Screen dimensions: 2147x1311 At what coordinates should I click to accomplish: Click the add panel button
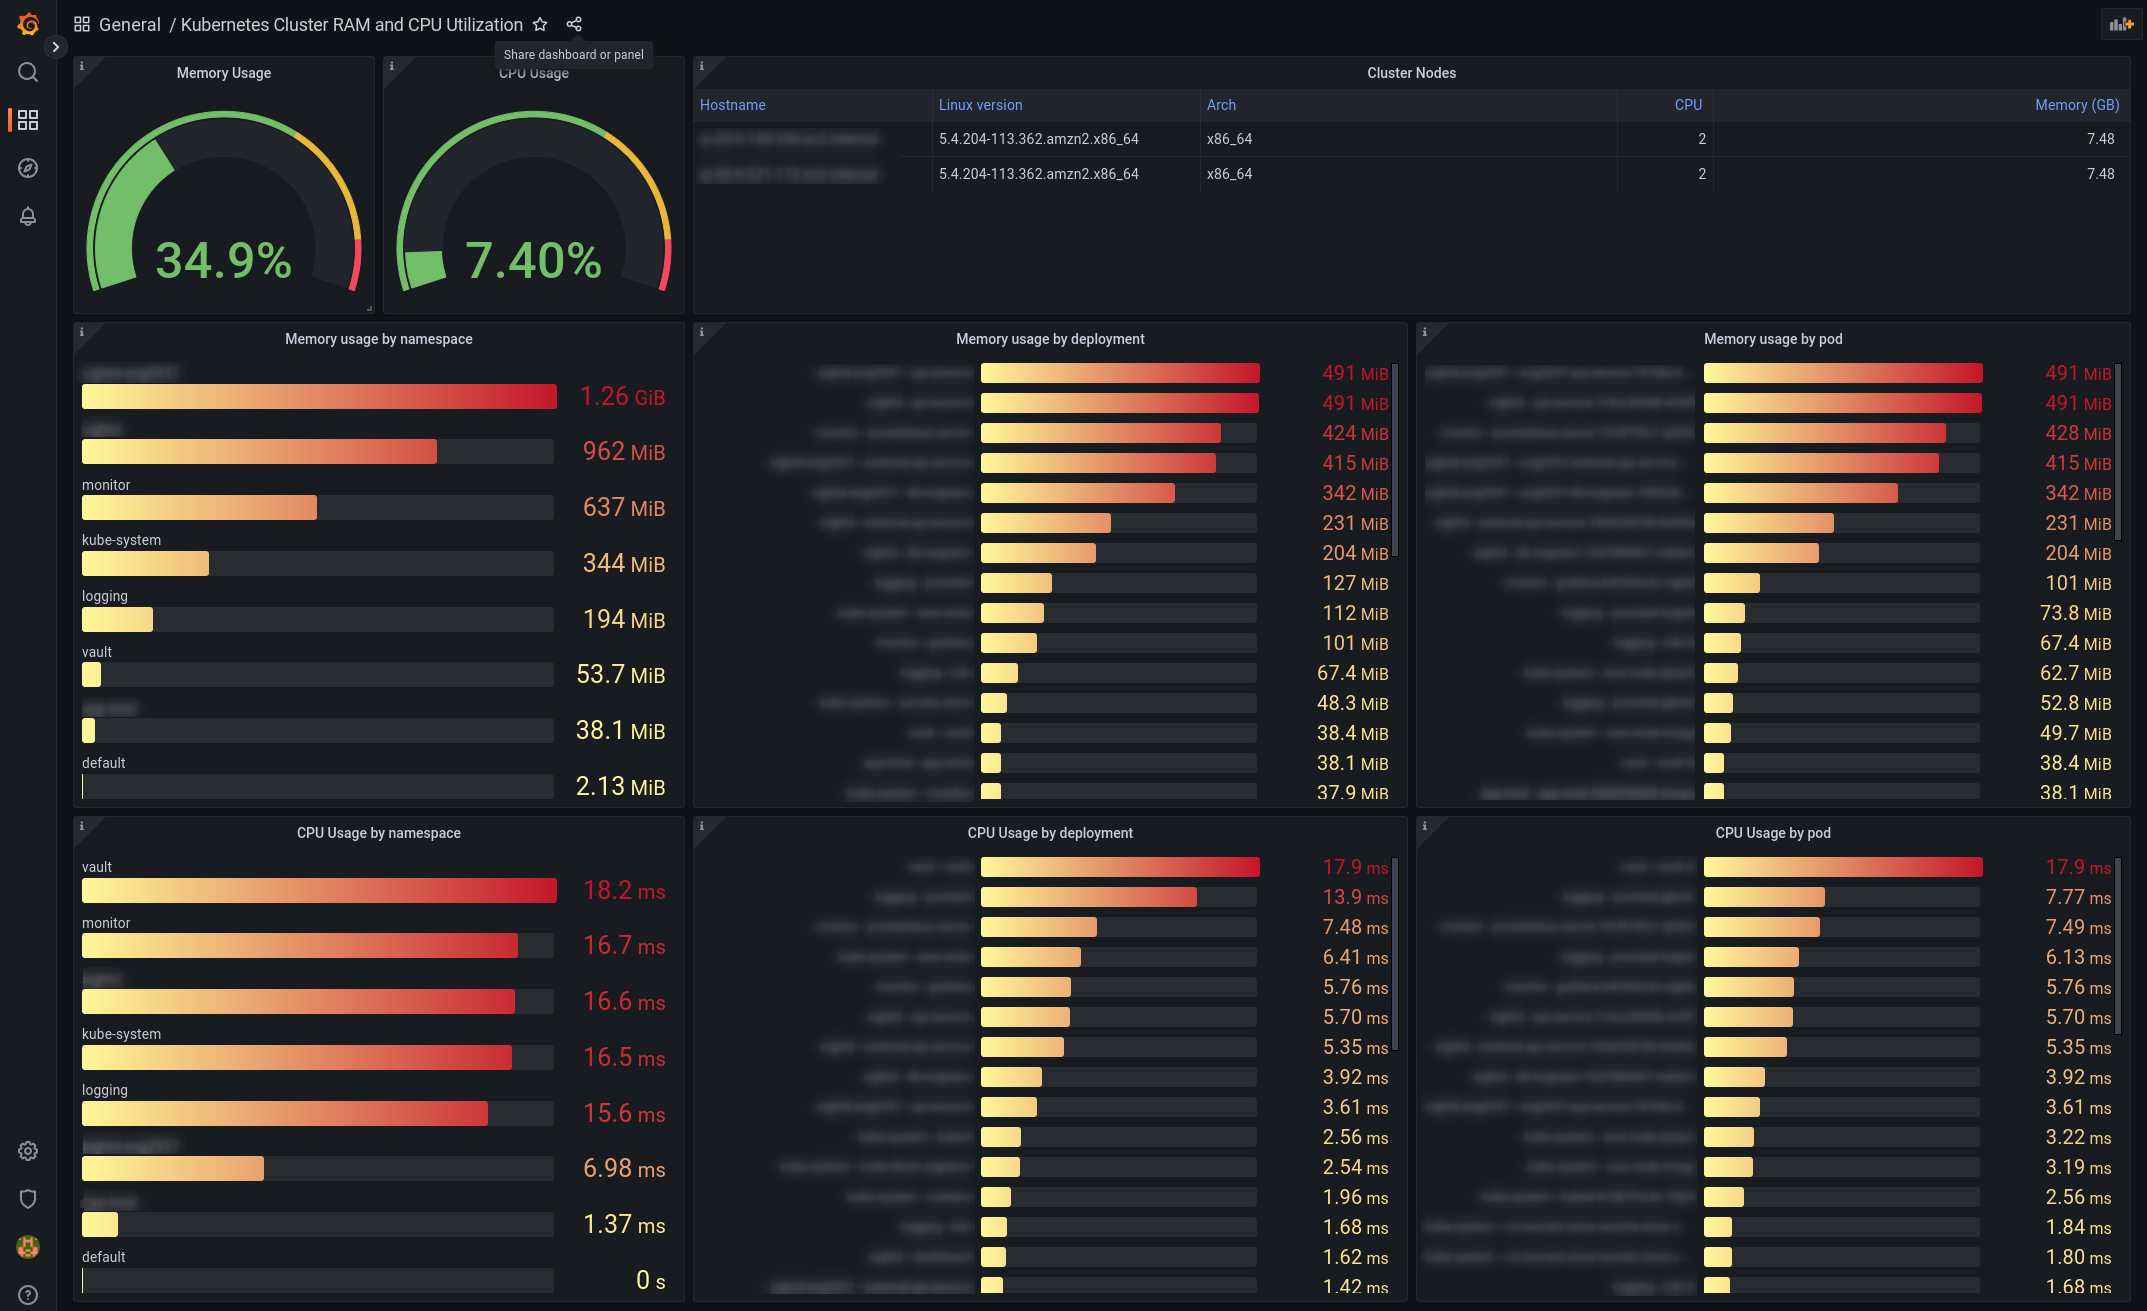click(x=2121, y=24)
